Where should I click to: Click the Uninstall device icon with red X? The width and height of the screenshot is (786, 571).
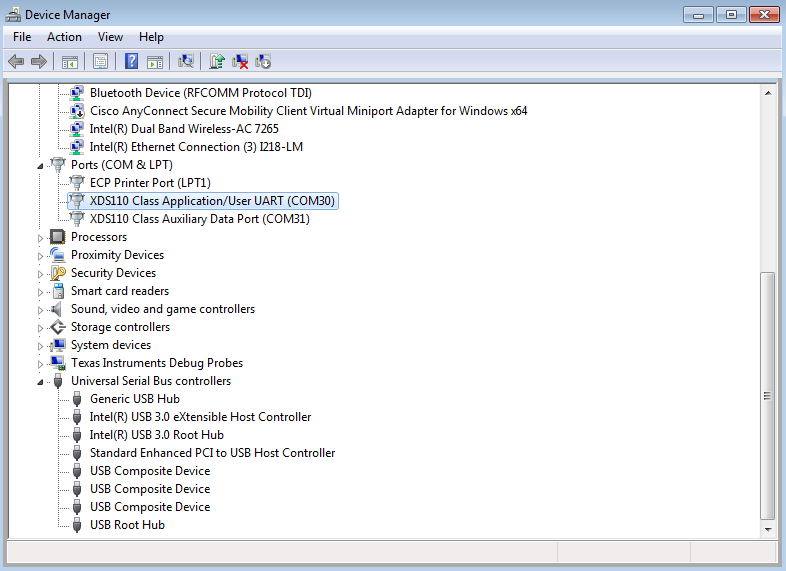tap(240, 62)
